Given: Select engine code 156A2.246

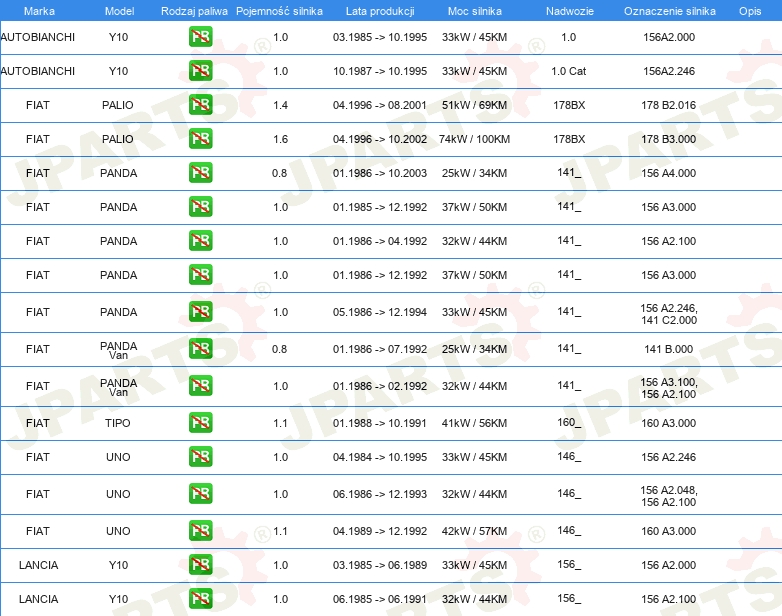Looking at the screenshot, I should click(669, 71).
